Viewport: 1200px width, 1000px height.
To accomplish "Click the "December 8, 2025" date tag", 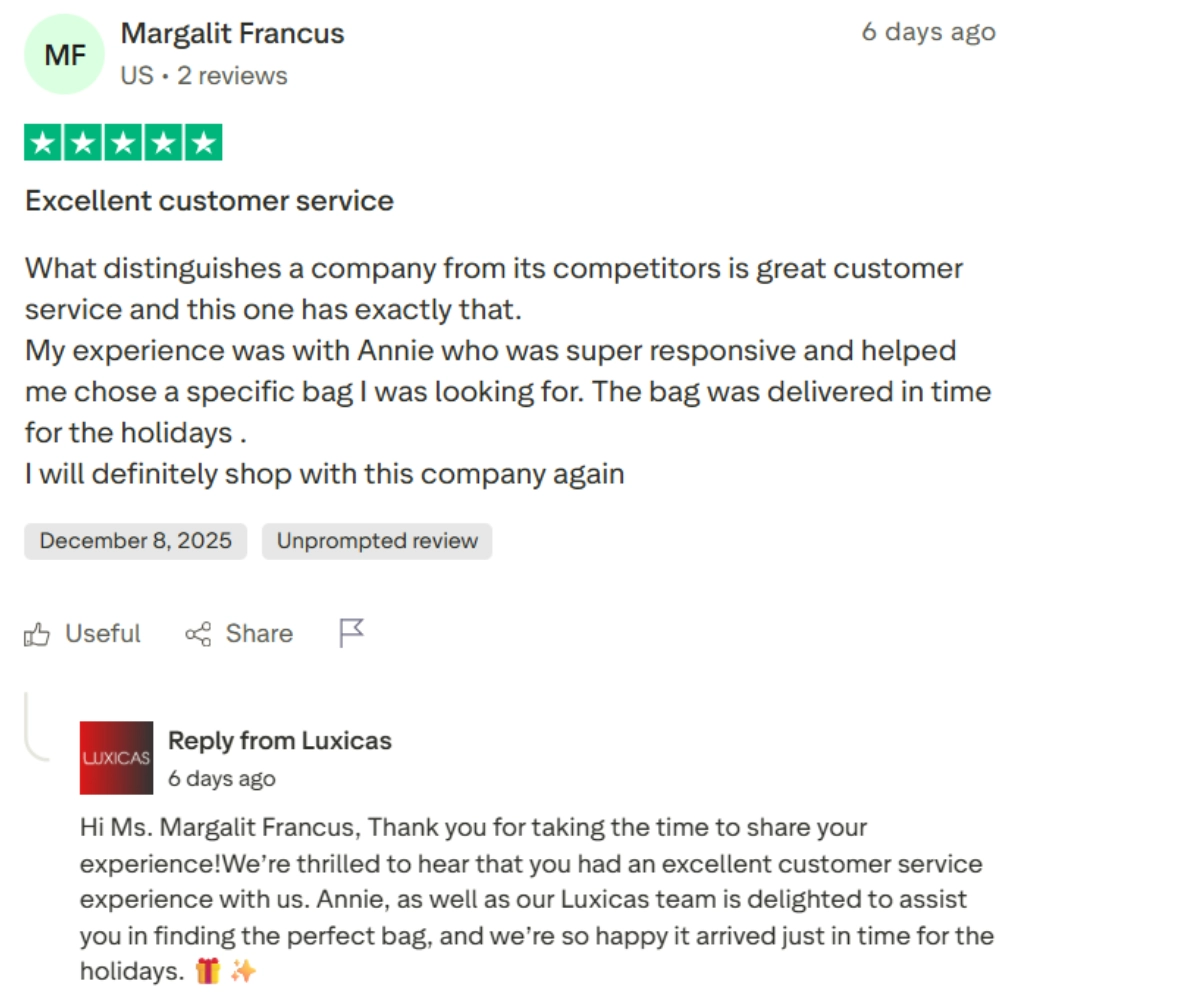I will click(x=135, y=541).
